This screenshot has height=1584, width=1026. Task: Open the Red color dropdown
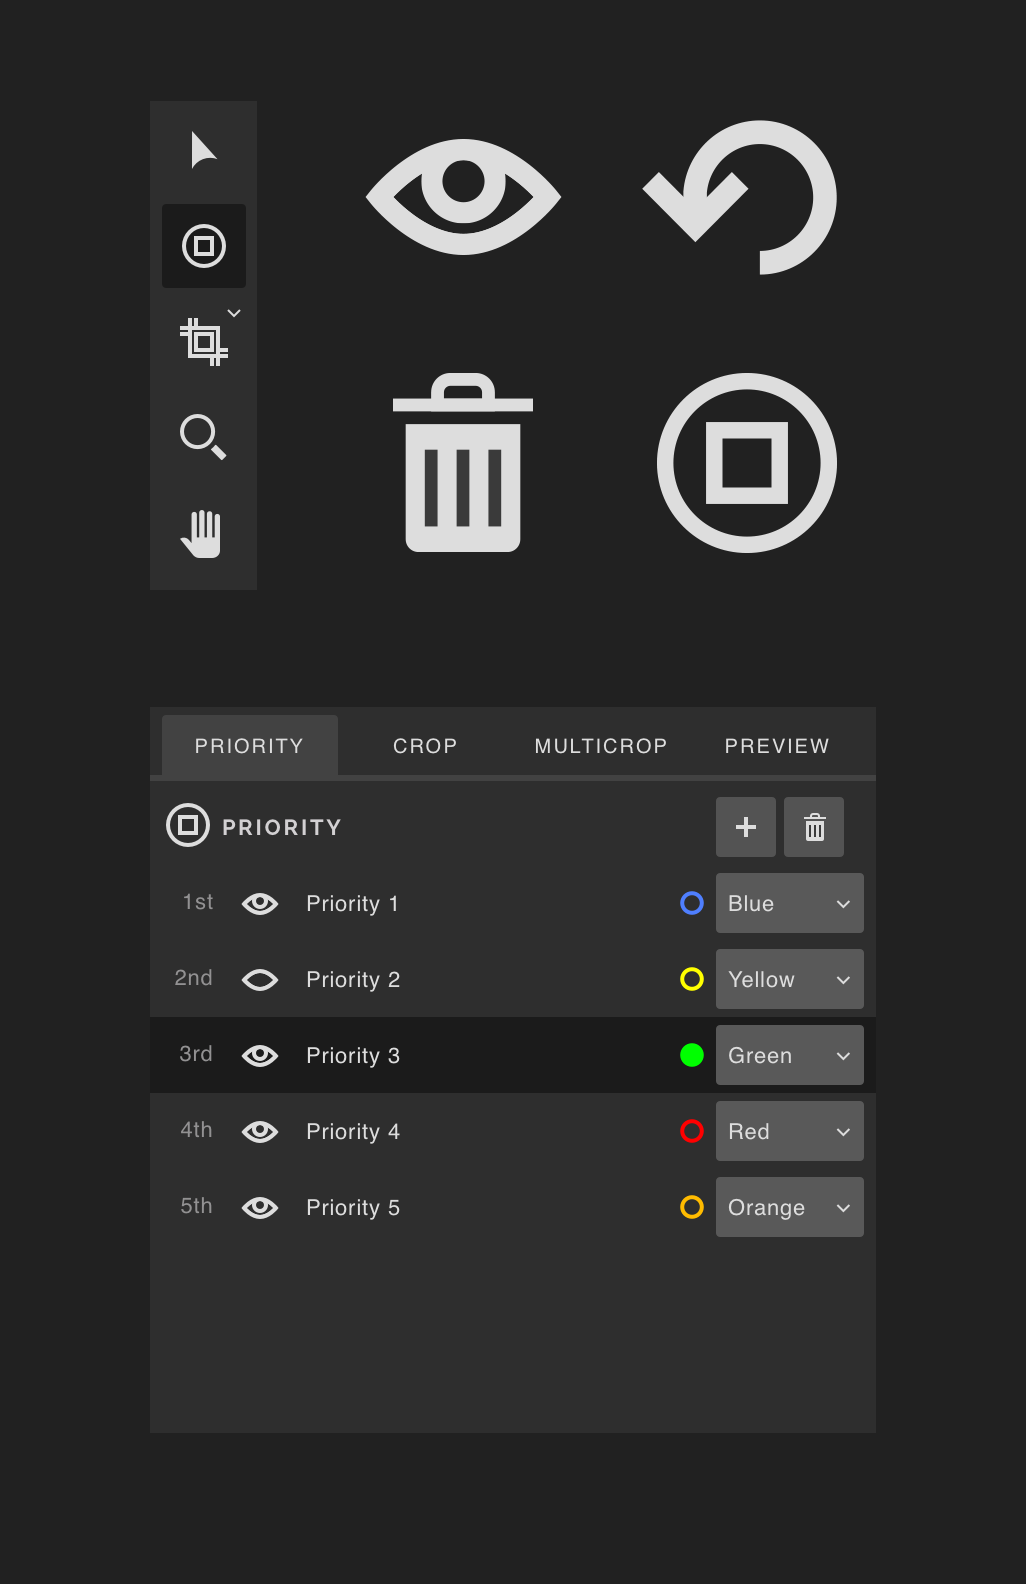coord(790,1131)
